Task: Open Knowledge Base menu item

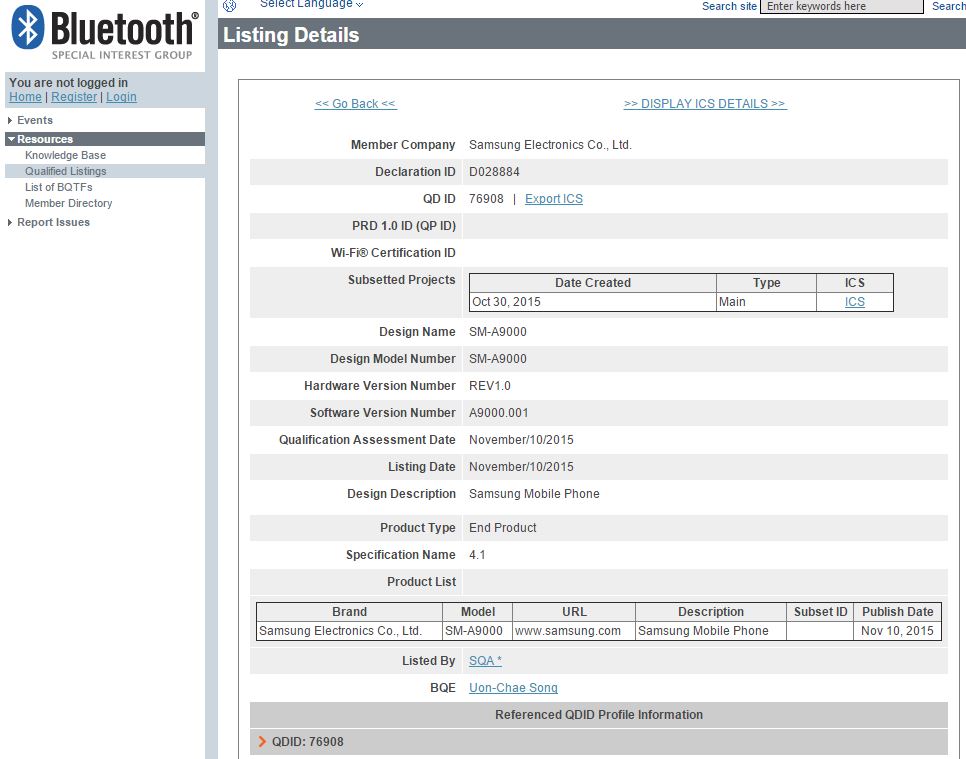Action: (65, 155)
